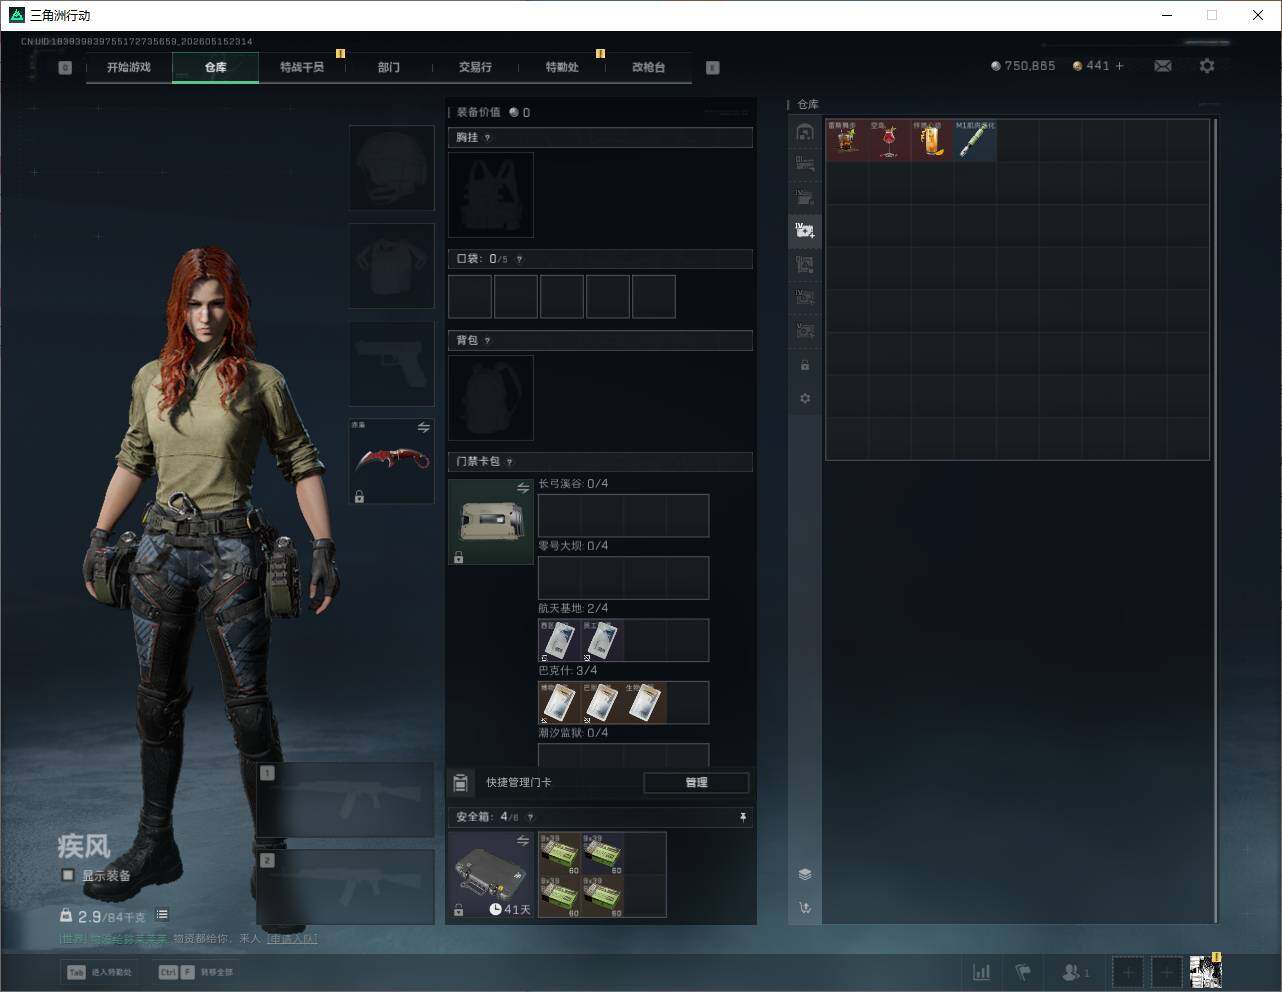This screenshot has height=992, width=1282.
Task: Click the left navigation arrow before 开始游戏
Action: [65, 68]
